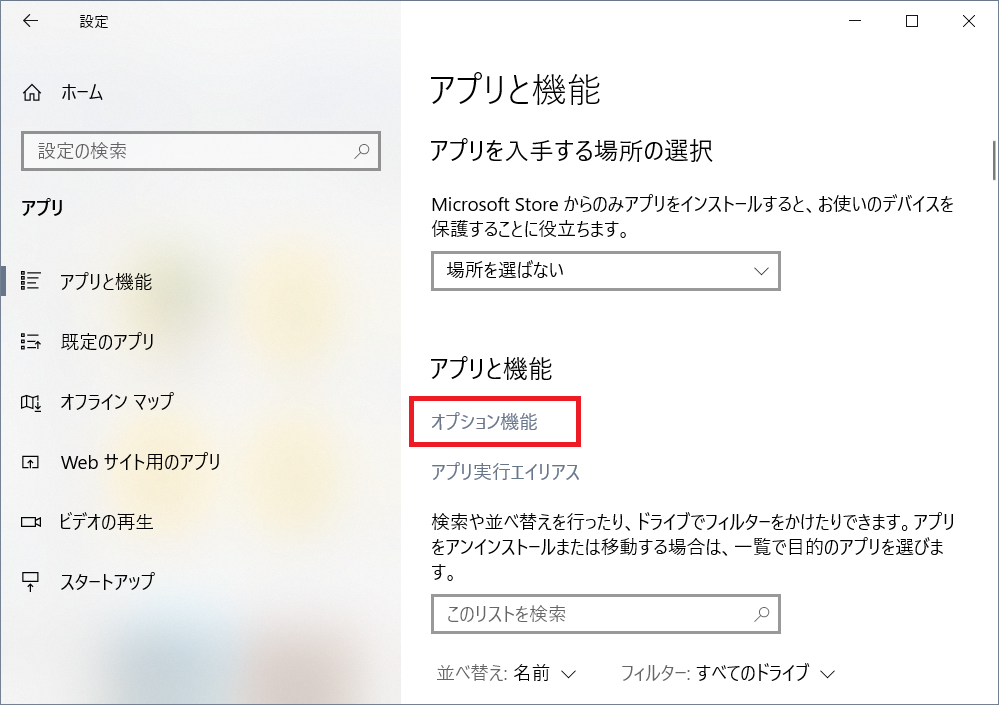Viewport: 999px width, 705px height.
Task: Click the Web サイト用のアプリ icon
Action: [x=31, y=462]
